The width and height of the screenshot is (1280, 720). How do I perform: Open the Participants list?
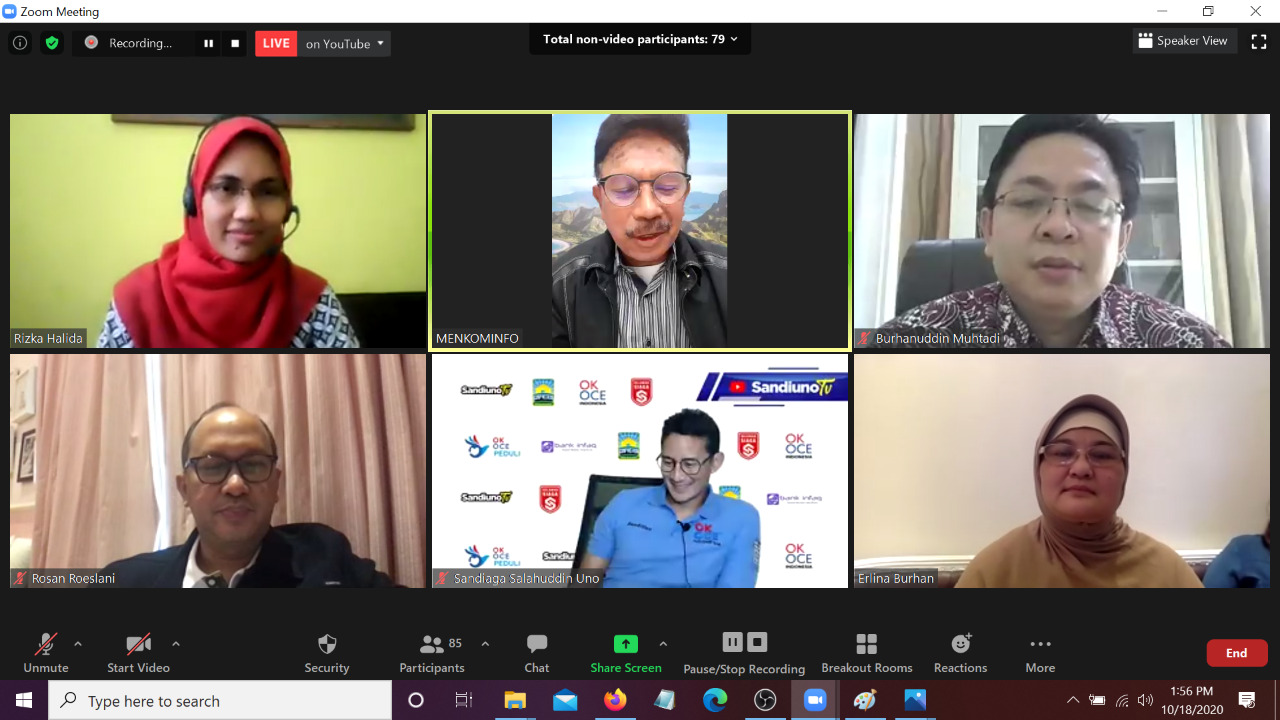[x=432, y=653]
